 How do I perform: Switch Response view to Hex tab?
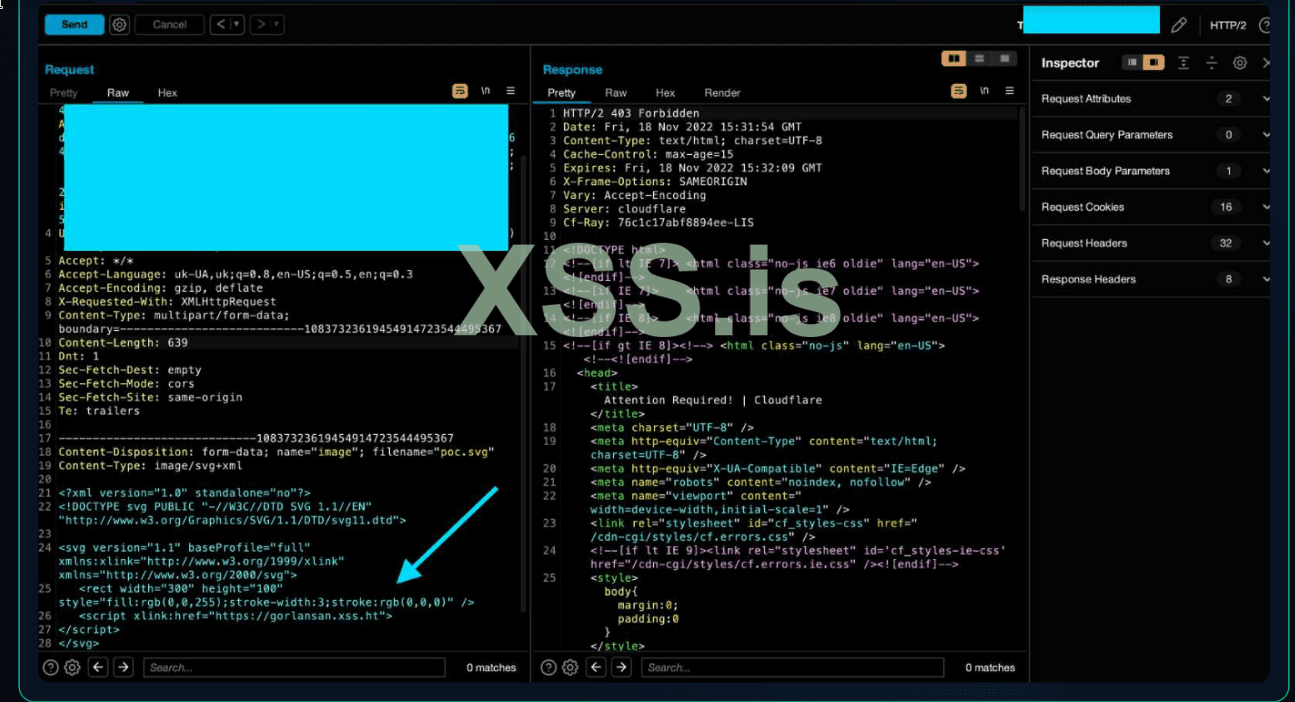[665, 92]
